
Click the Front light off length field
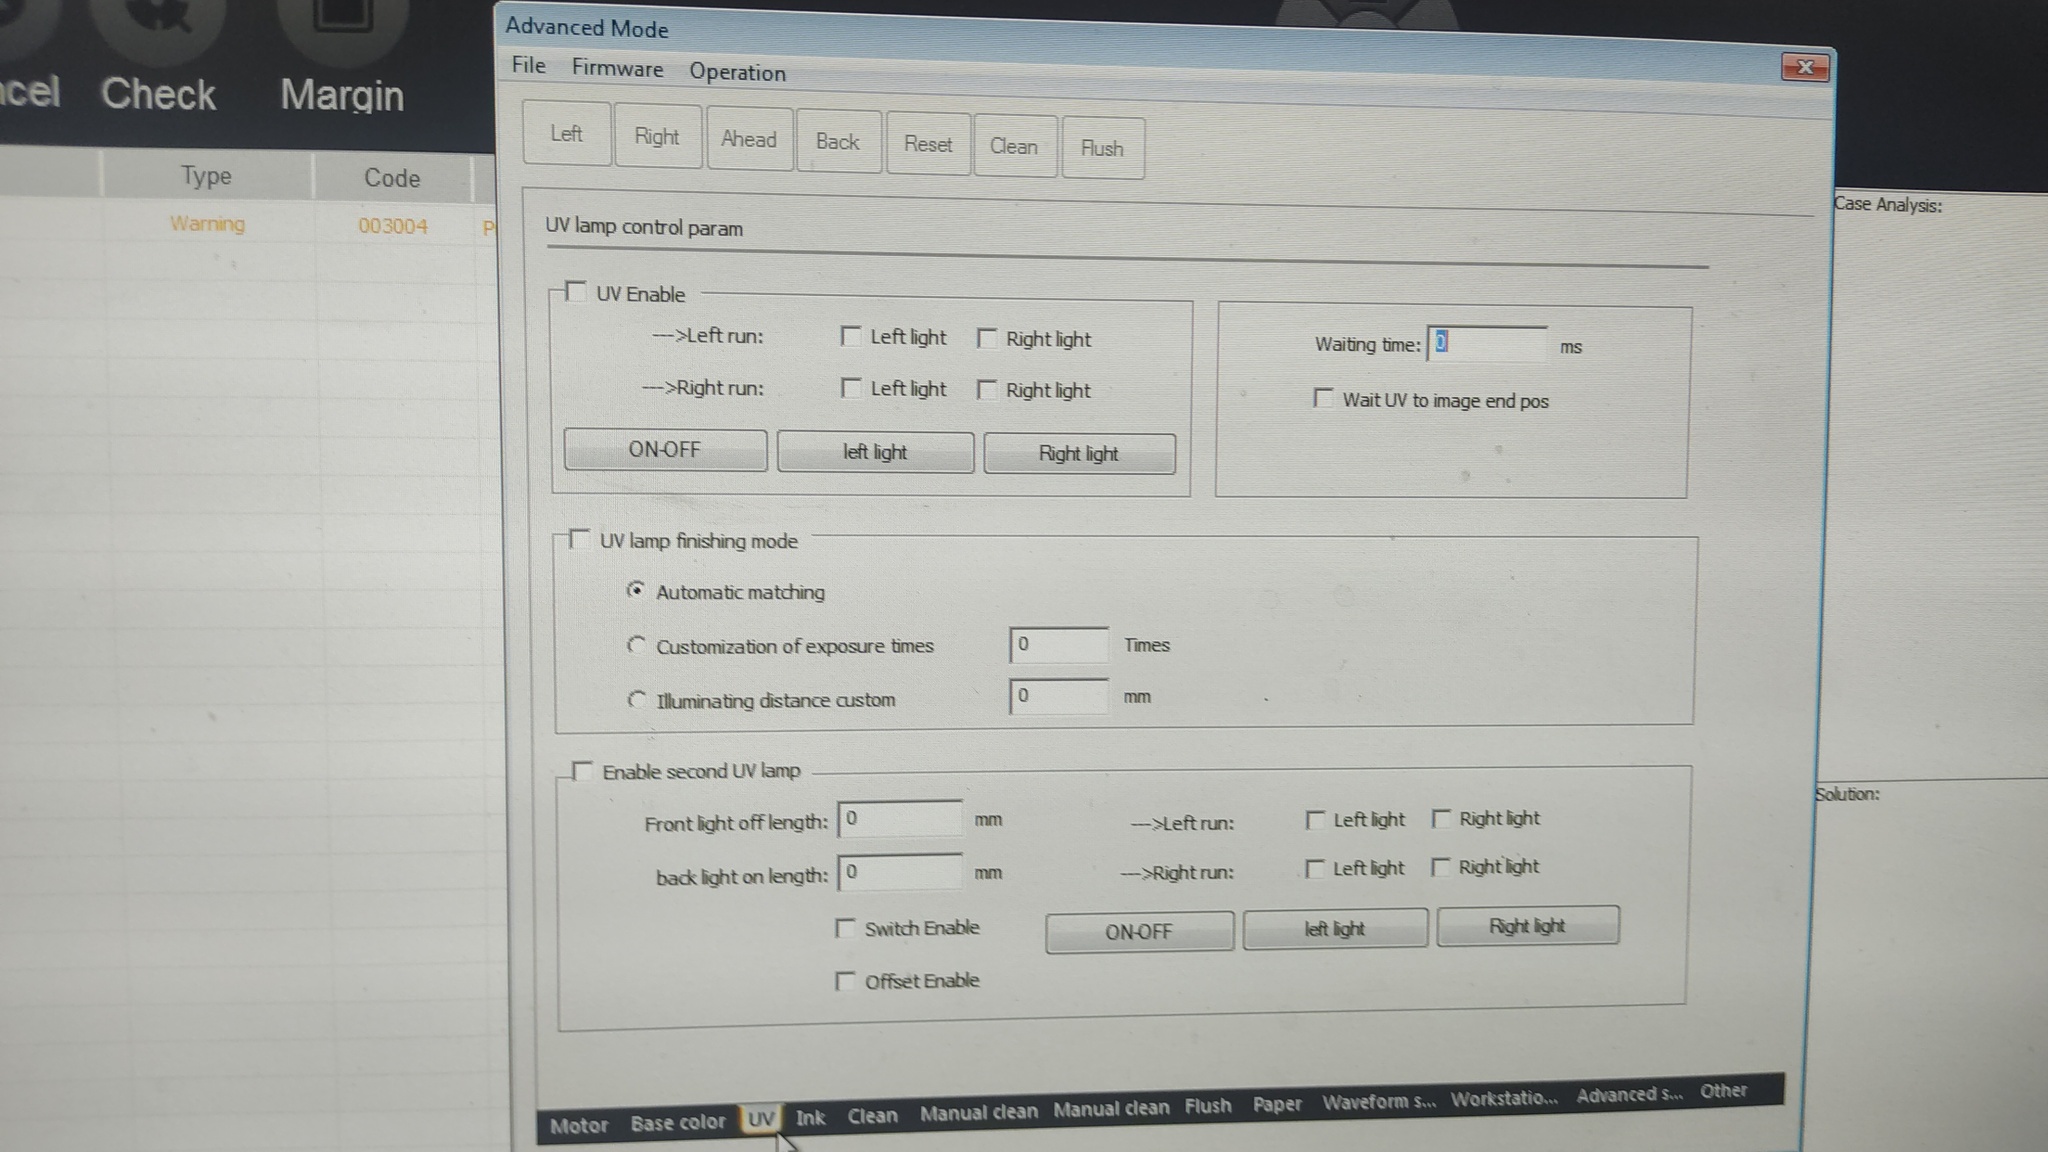[x=900, y=819]
